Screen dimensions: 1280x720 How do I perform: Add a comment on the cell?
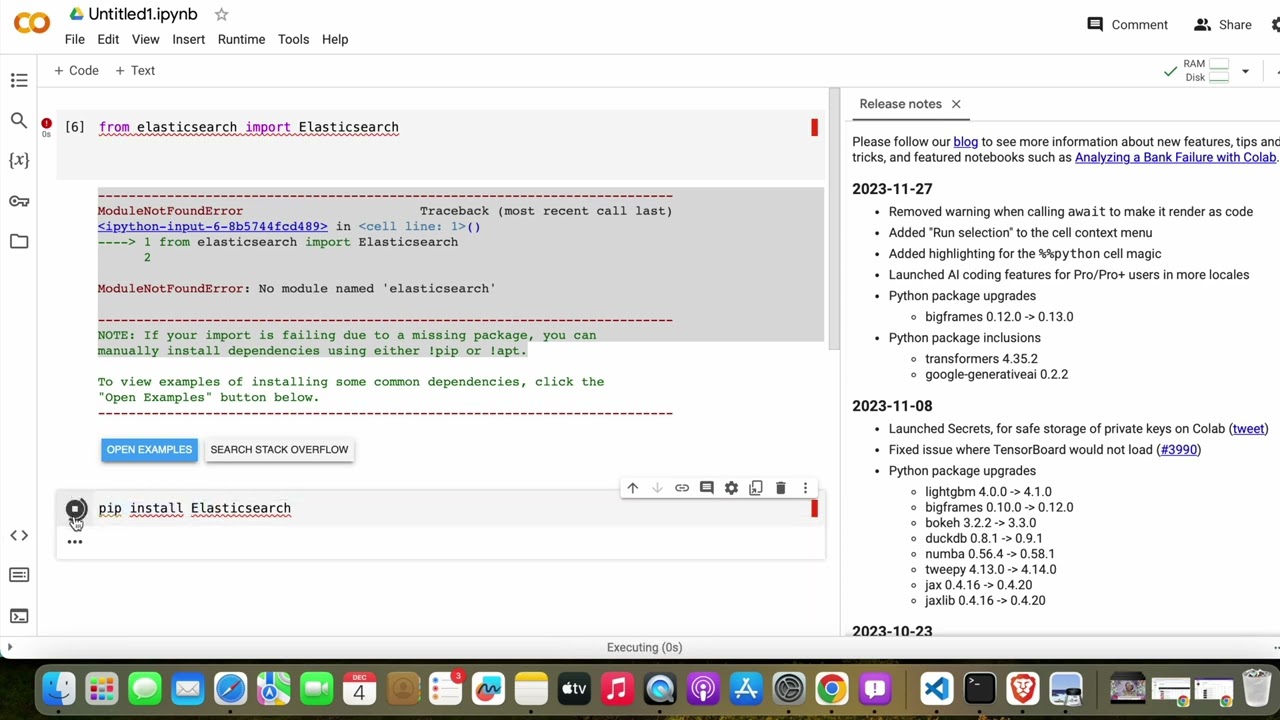[706, 488]
